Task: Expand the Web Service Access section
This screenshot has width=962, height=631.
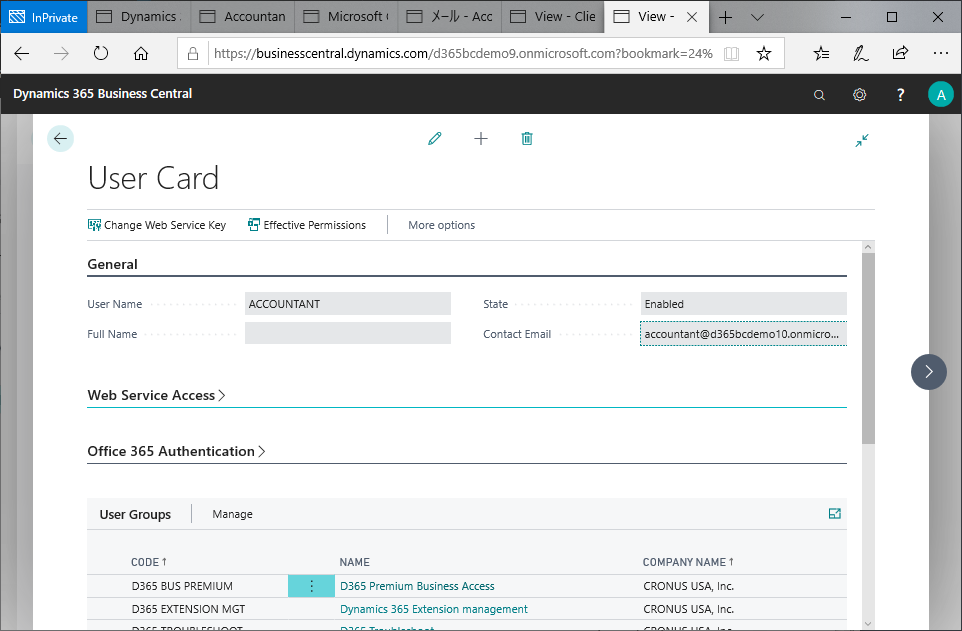Action: (156, 395)
